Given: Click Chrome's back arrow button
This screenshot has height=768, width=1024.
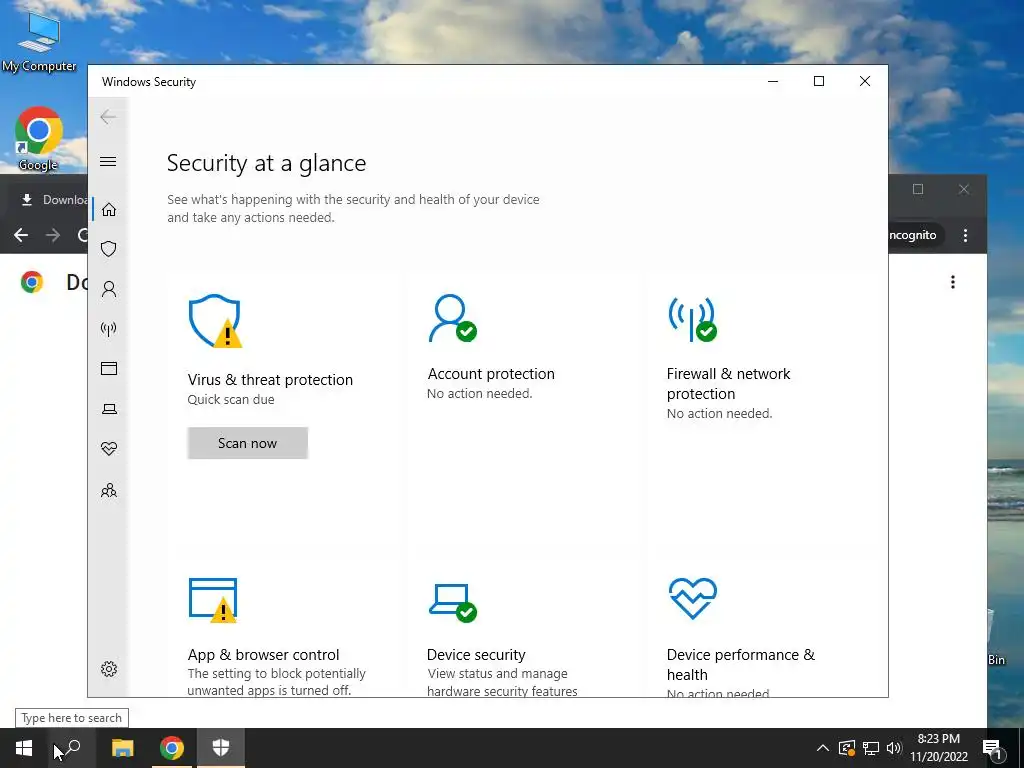Looking at the screenshot, I should [x=21, y=235].
